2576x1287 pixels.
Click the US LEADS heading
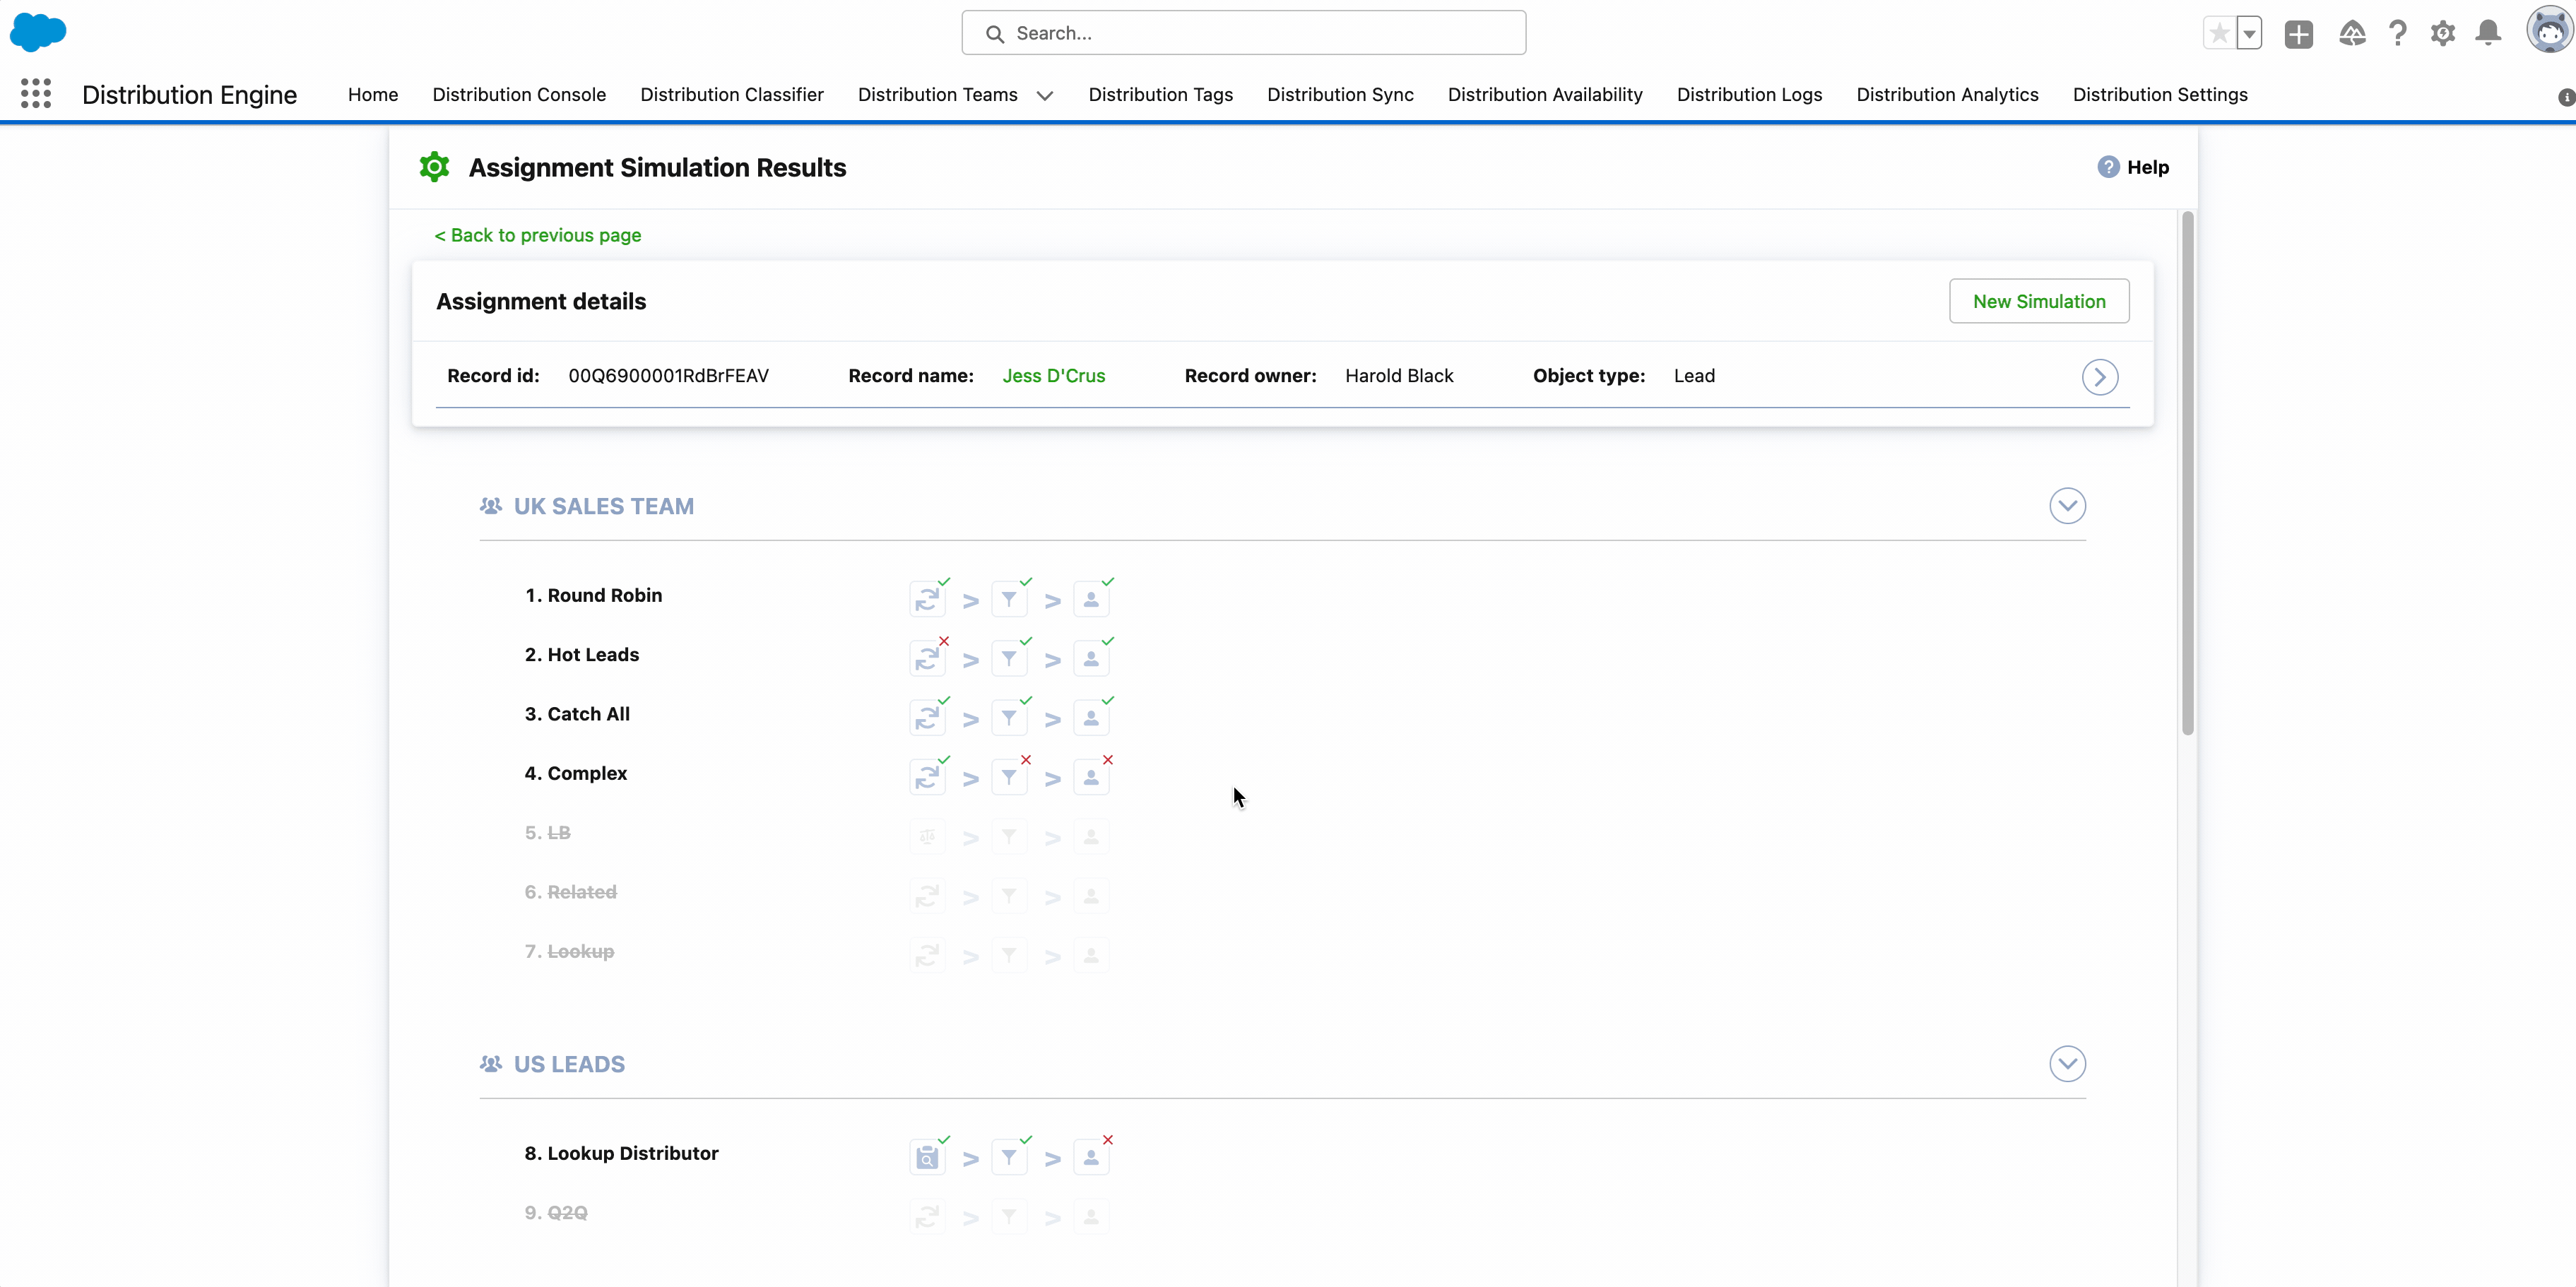pyautogui.click(x=569, y=1064)
